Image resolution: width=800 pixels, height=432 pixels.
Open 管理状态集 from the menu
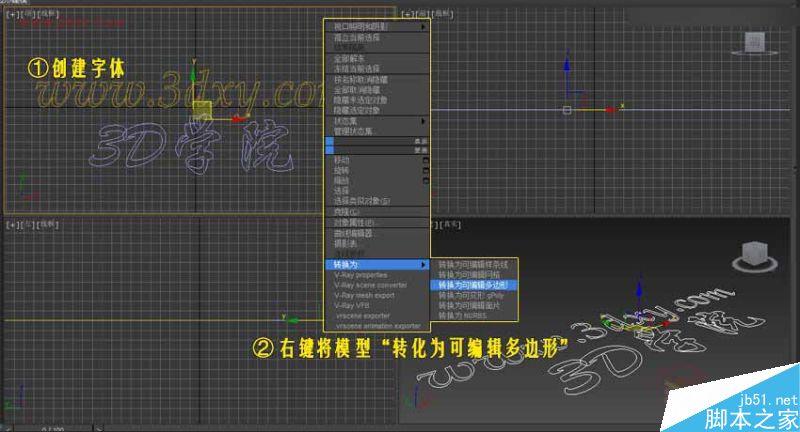point(353,132)
